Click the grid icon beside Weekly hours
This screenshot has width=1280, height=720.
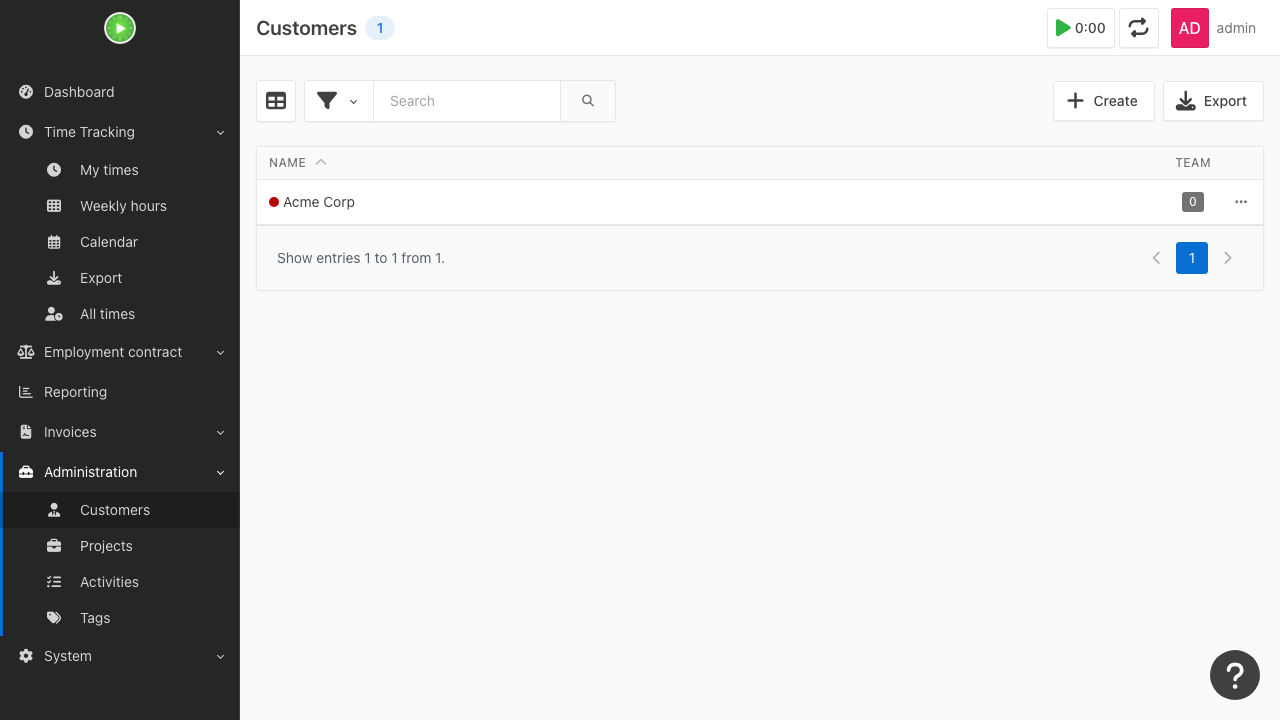(54, 206)
